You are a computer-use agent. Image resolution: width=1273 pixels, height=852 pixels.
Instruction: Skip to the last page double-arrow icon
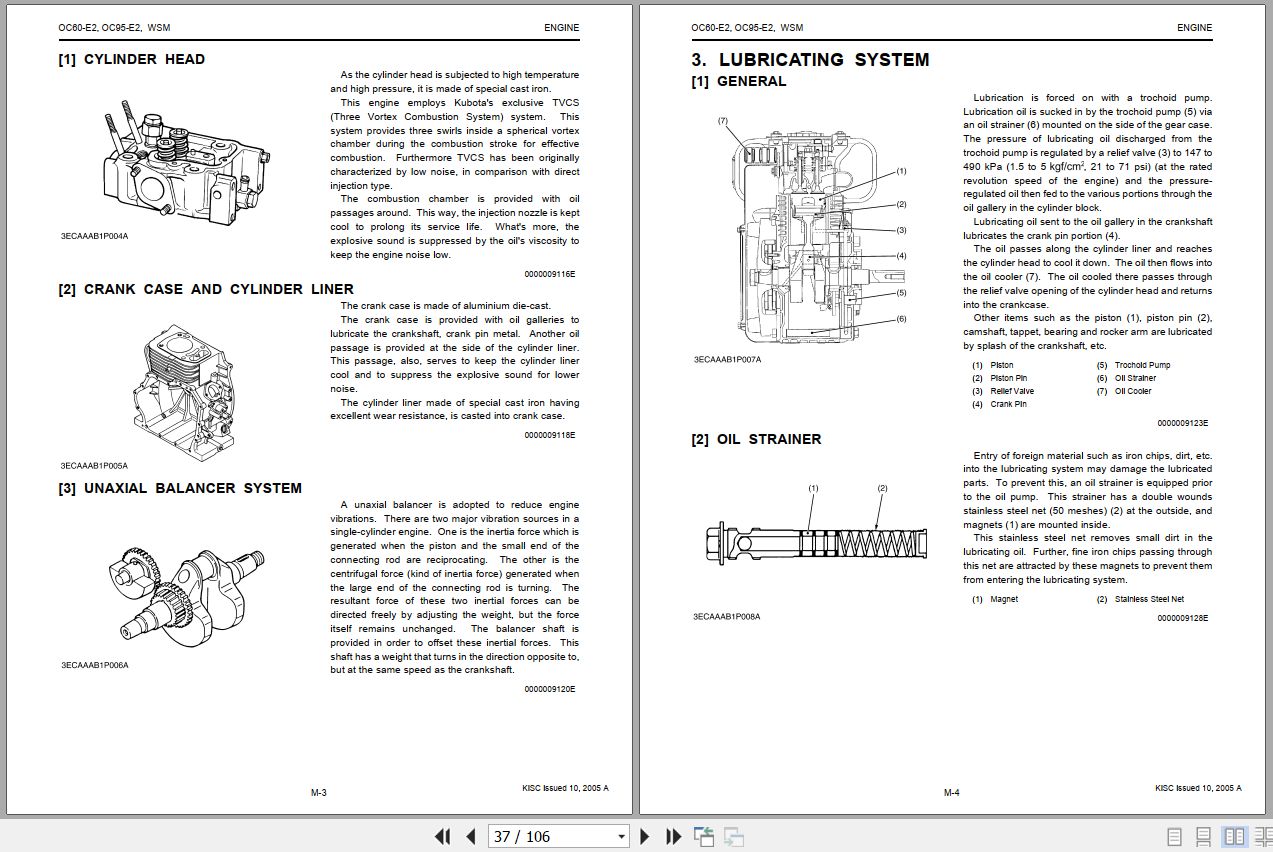pos(672,836)
